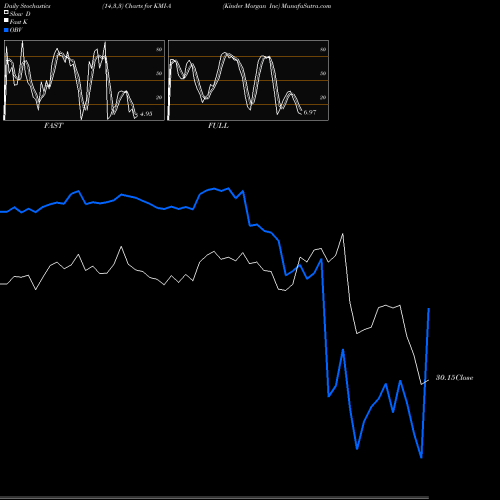
Task: Click the '(Kinder Morgan Inc) MunafaSutra.com' text
Action: (277, 6)
